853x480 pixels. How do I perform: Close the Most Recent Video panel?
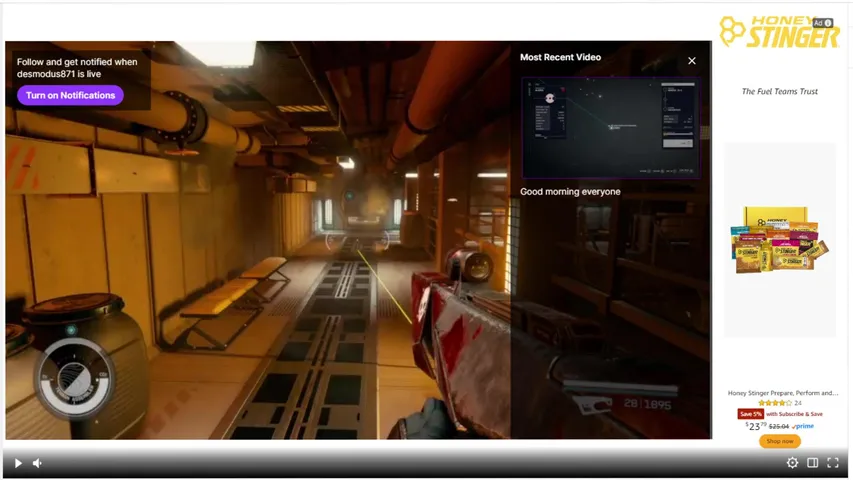691,60
